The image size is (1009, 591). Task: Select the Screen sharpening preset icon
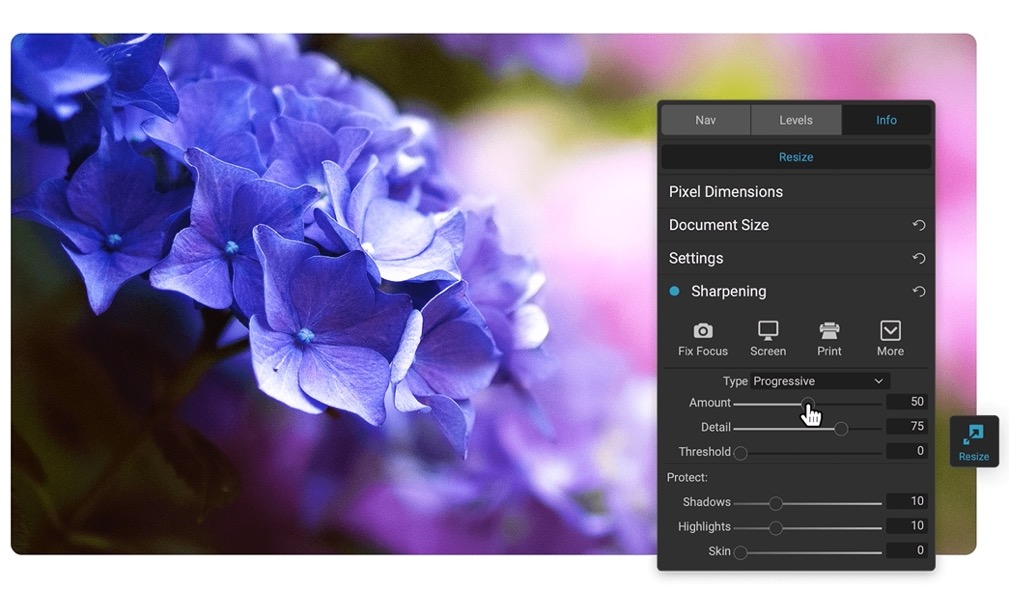coord(768,338)
